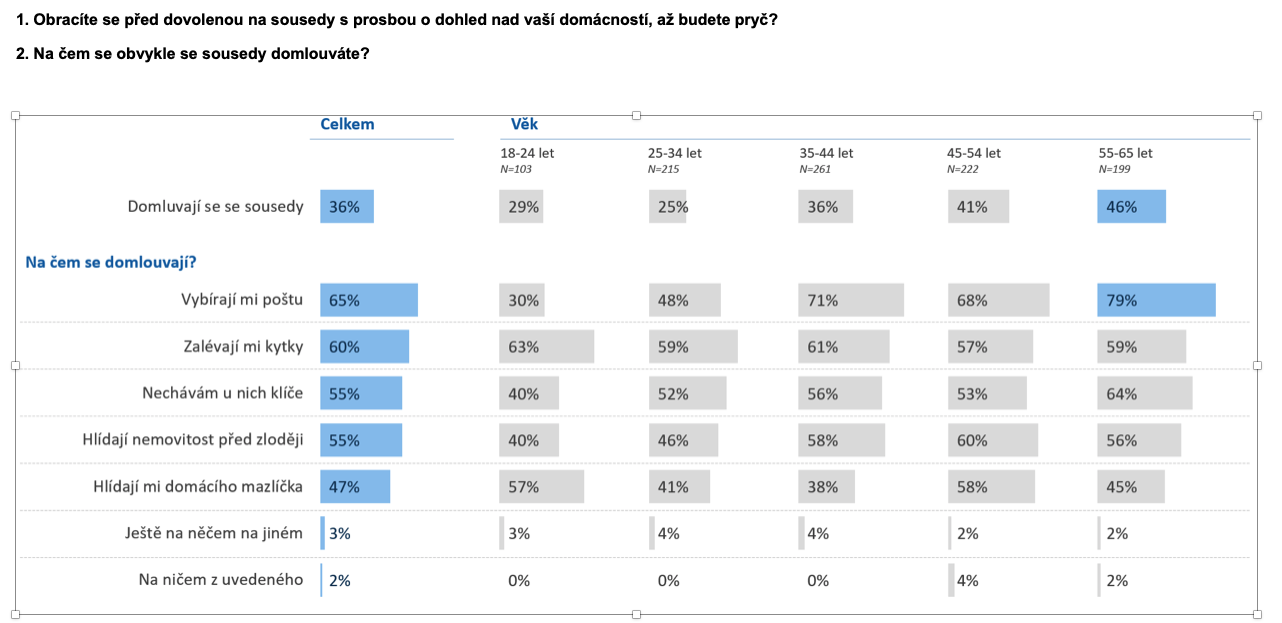1282x623 pixels.
Task: Click the top-middle resize handle of the chart
Action: 636,116
